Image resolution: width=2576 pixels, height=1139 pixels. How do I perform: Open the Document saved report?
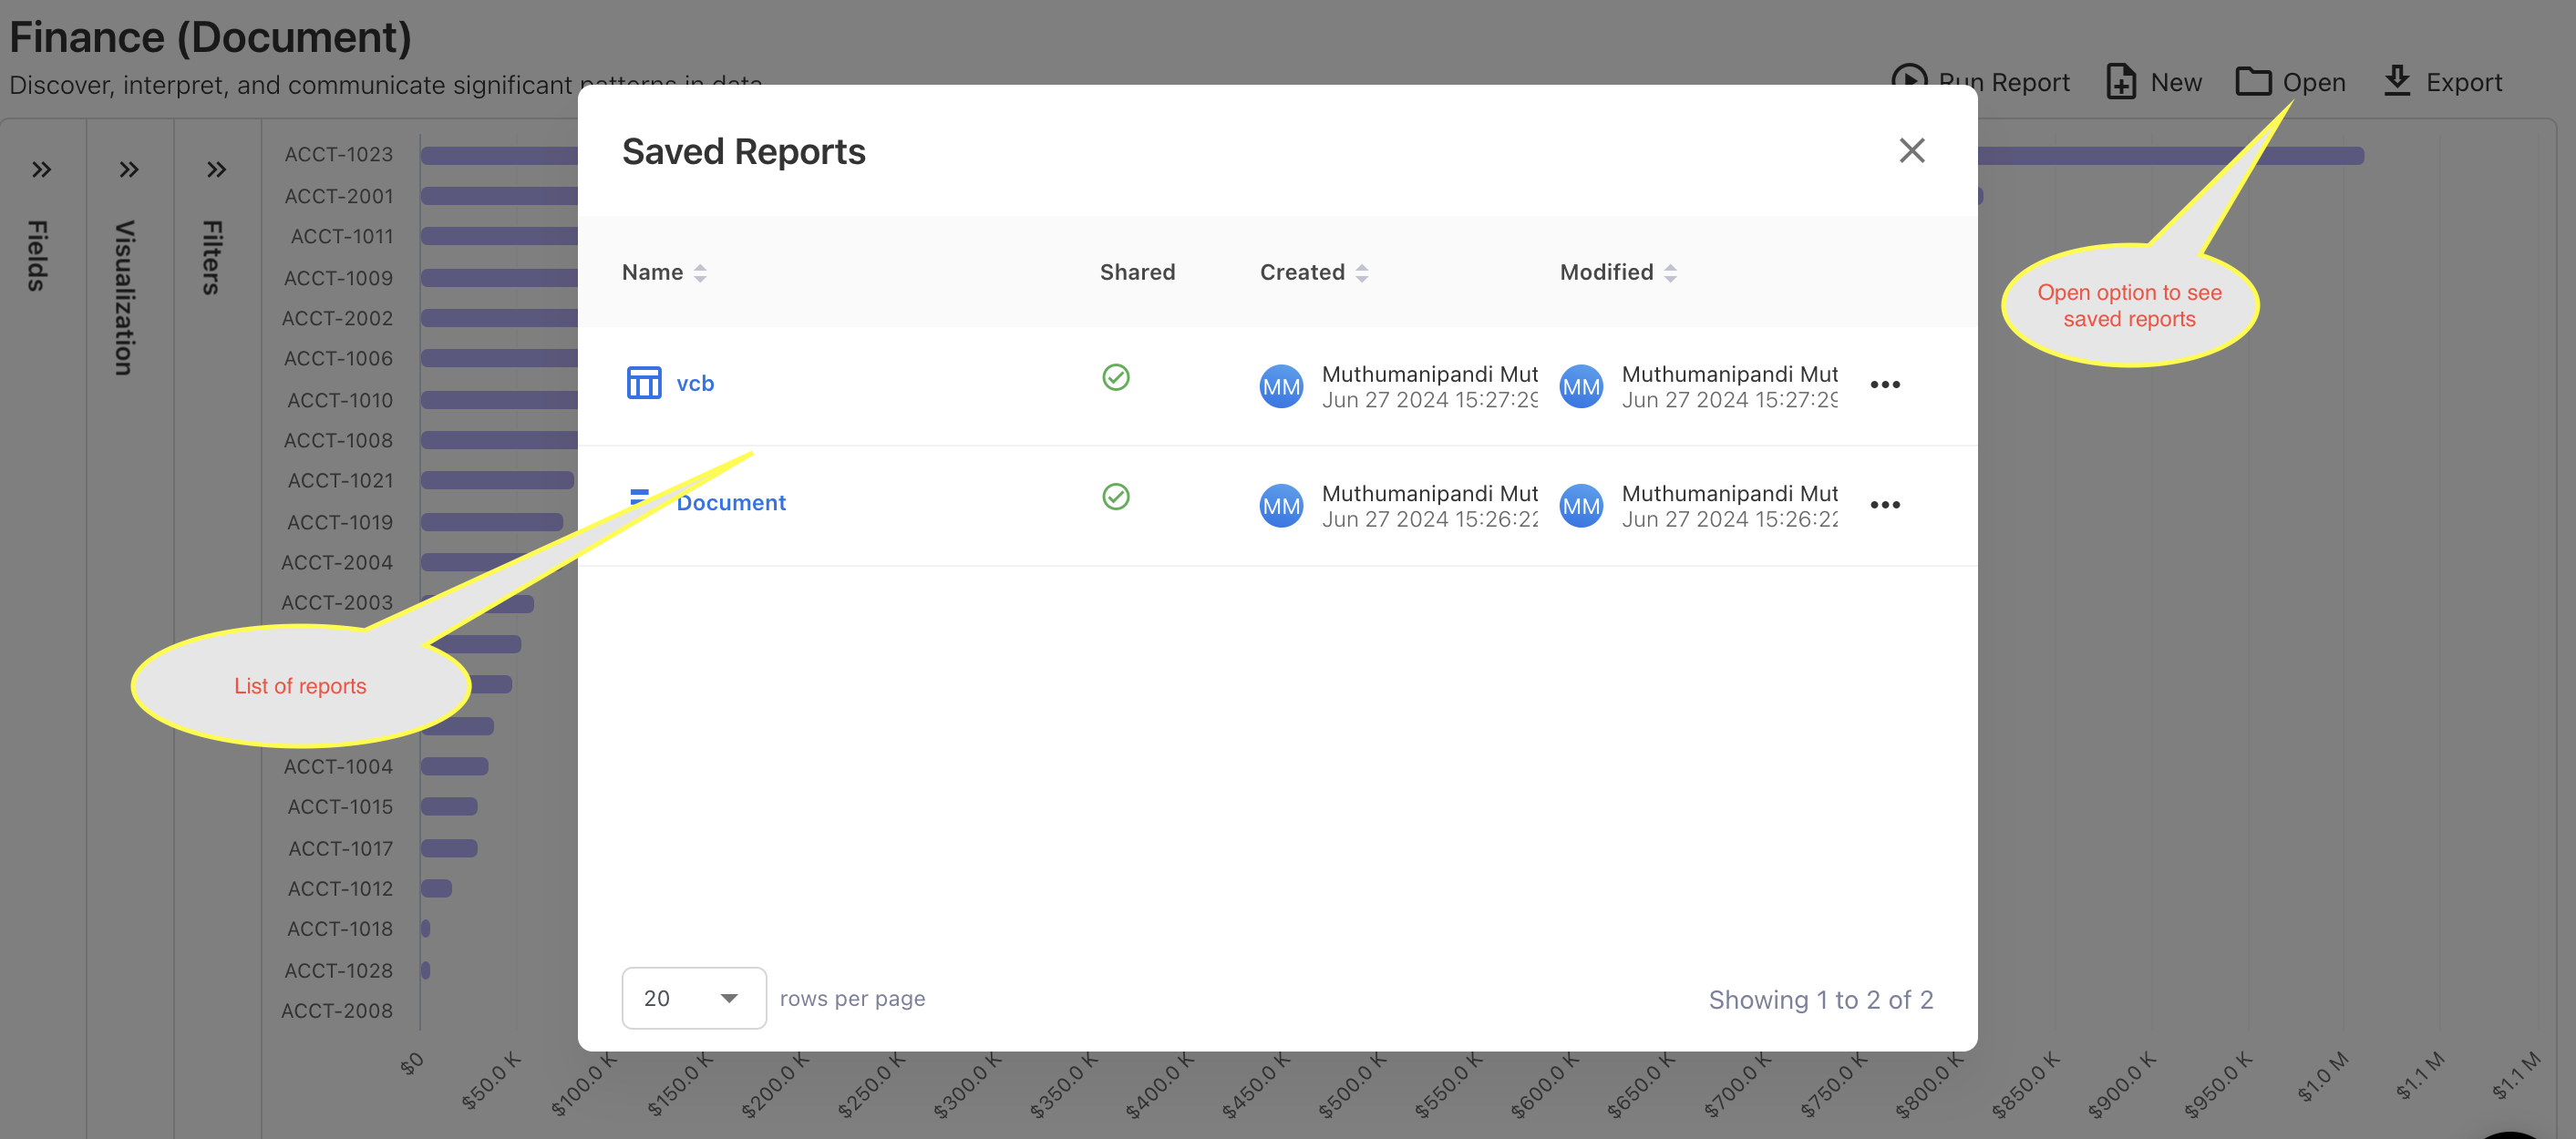(730, 503)
